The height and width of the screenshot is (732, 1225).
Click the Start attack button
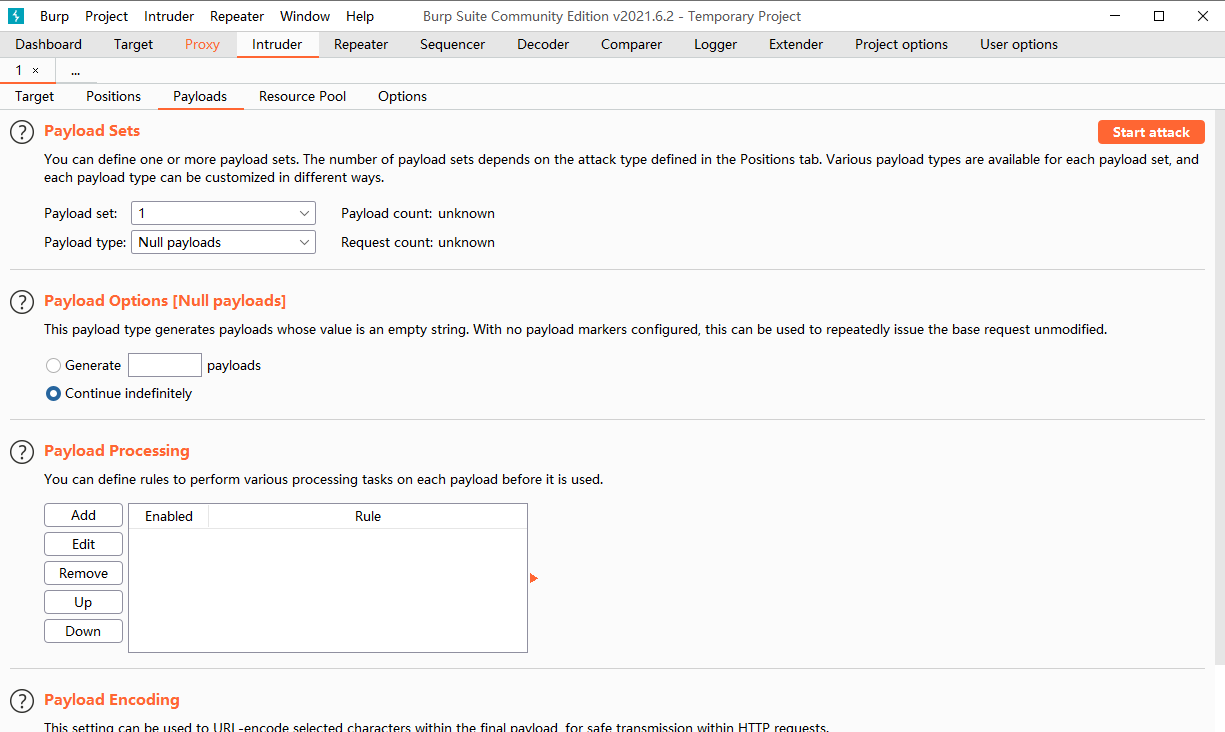pyautogui.click(x=1151, y=132)
